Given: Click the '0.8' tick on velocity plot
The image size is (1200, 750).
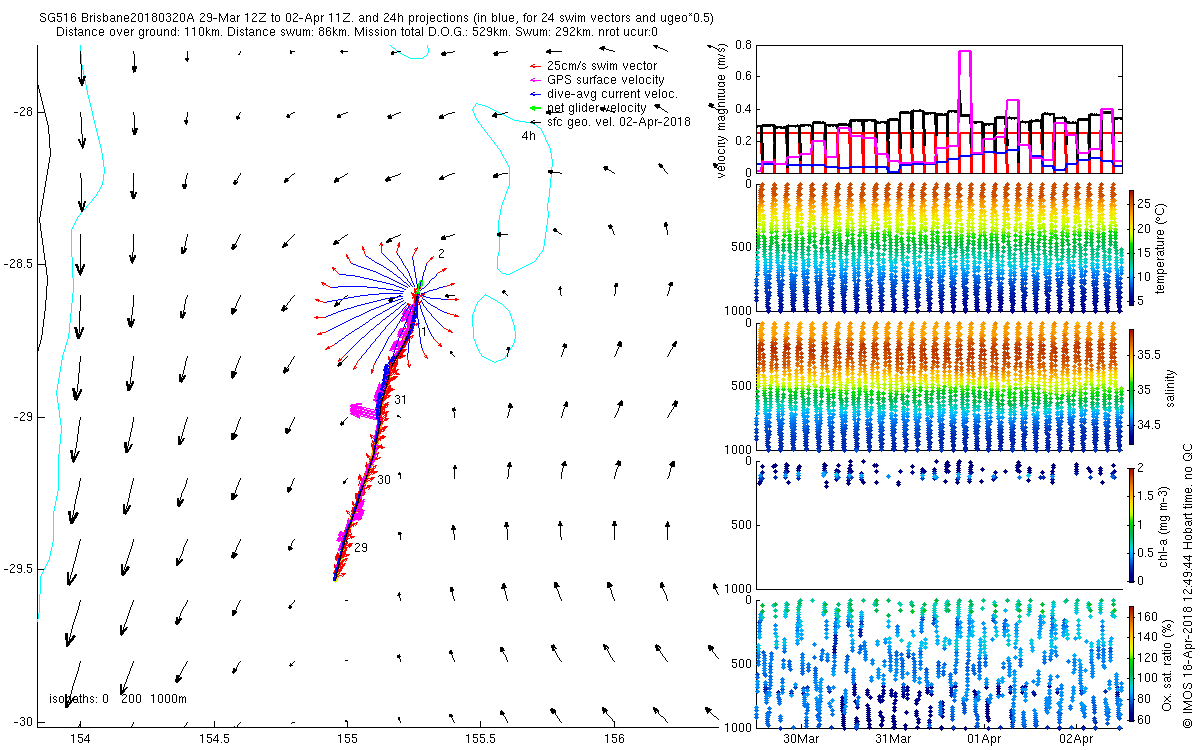Looking at the screenshot, I should (742, 45).
